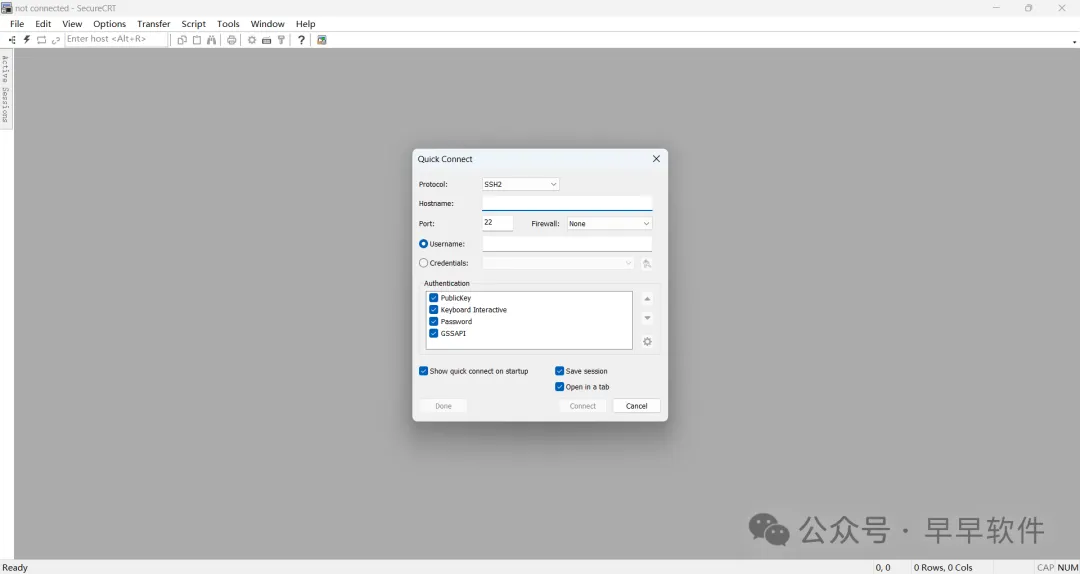Click the Copy toolbar icon
Screen dimensions: 1080x574
182,40
